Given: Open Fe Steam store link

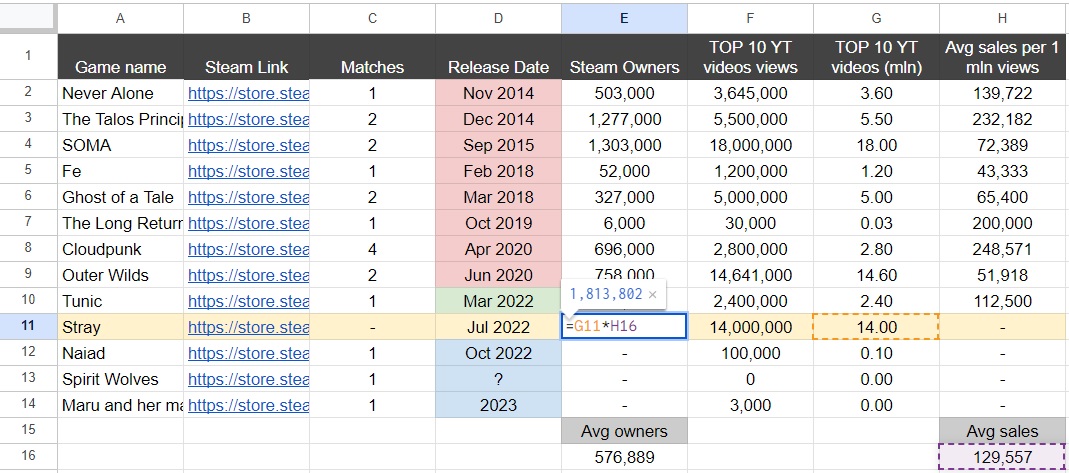Looking at the screenshot, I should pos(248,171).
